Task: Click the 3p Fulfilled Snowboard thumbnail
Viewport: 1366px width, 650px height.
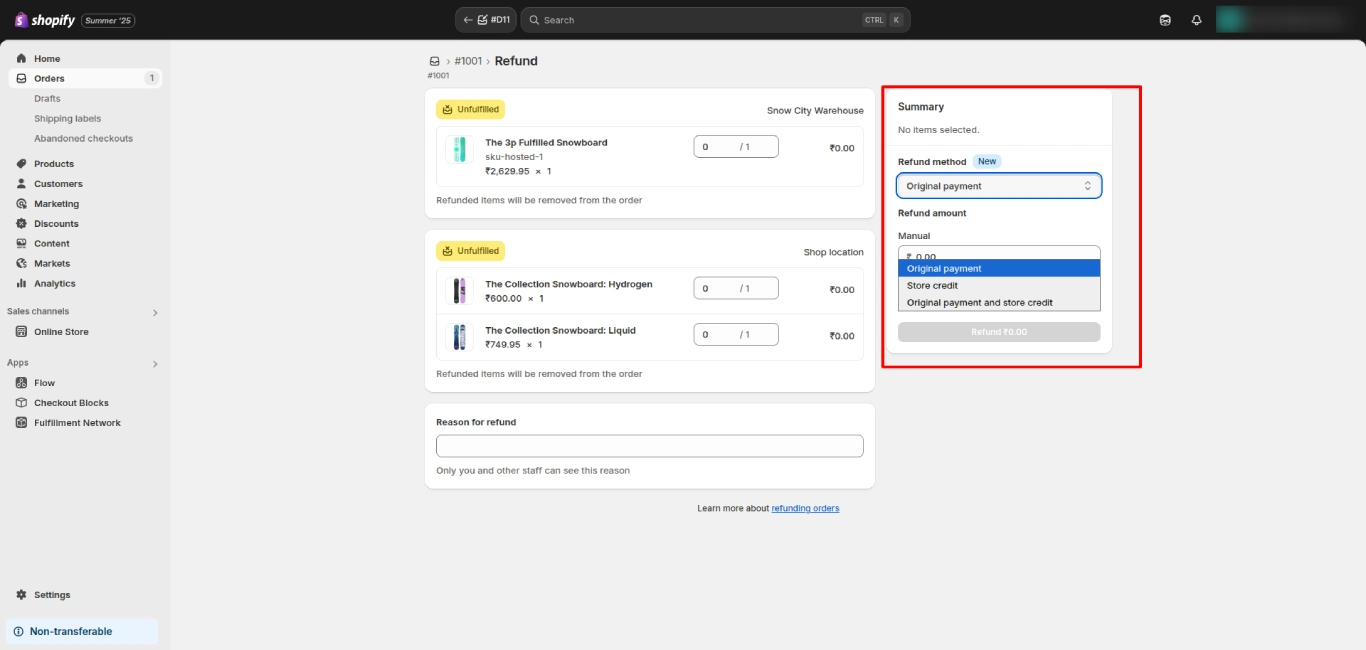Action: pyautogui.click(x=459, y=149)
